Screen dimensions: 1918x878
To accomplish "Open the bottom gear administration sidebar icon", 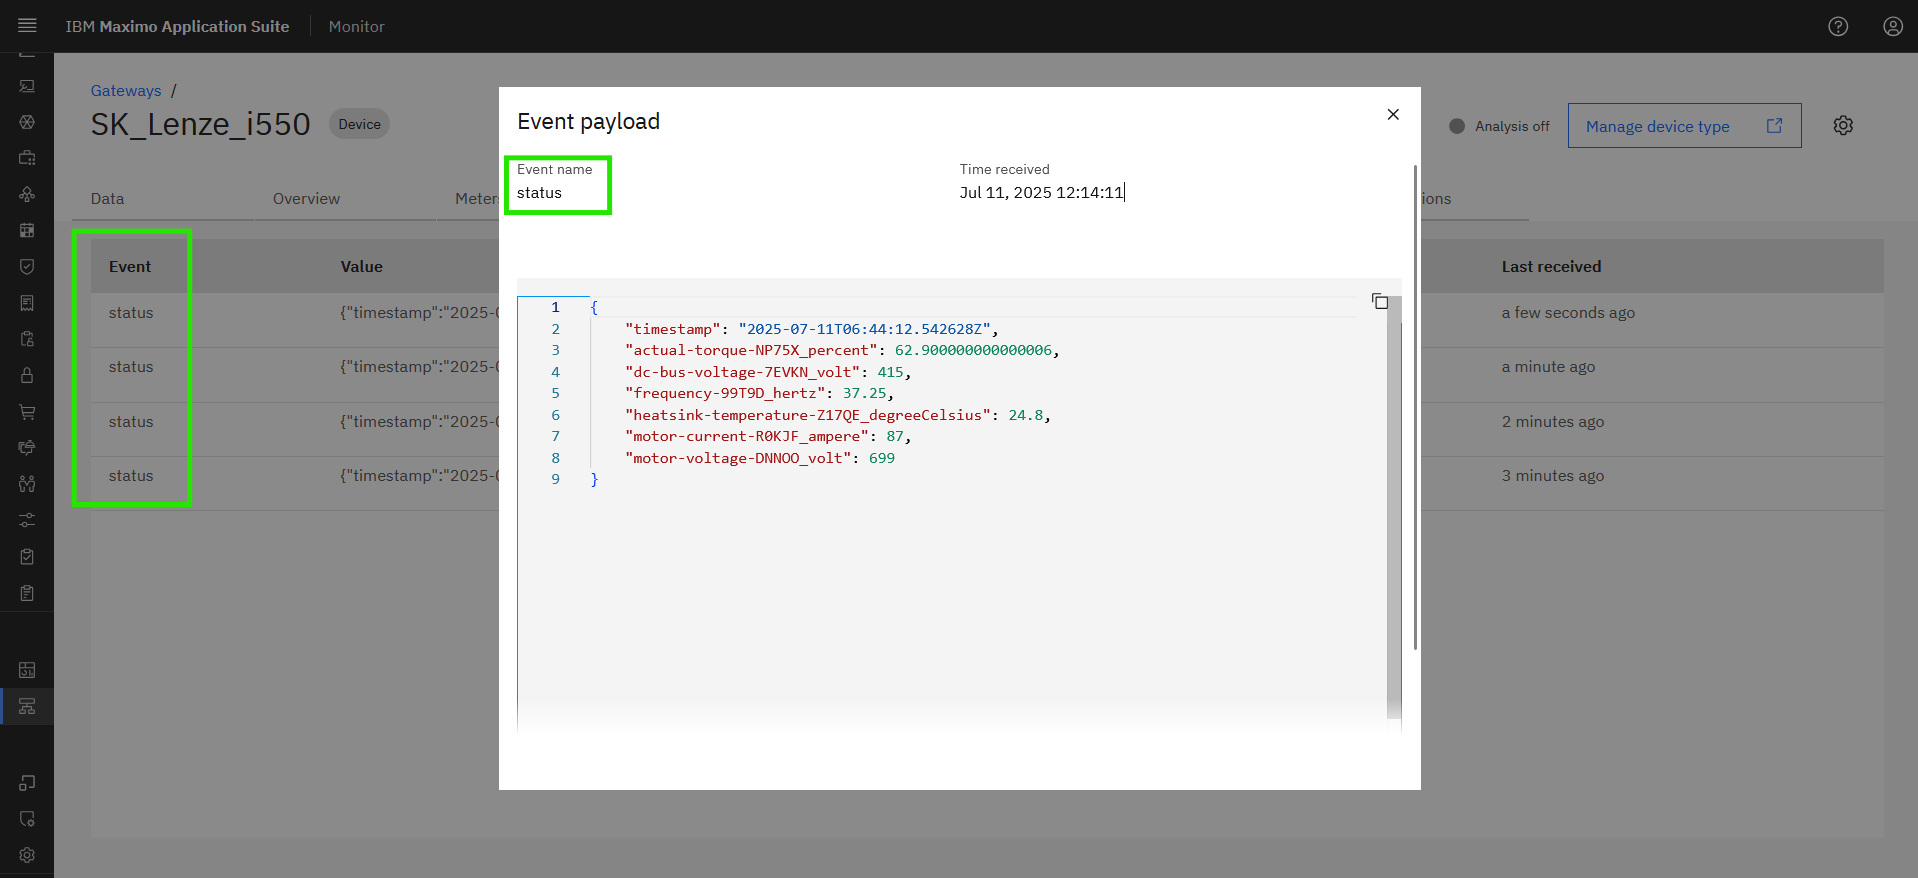I will tap(27, 855).
